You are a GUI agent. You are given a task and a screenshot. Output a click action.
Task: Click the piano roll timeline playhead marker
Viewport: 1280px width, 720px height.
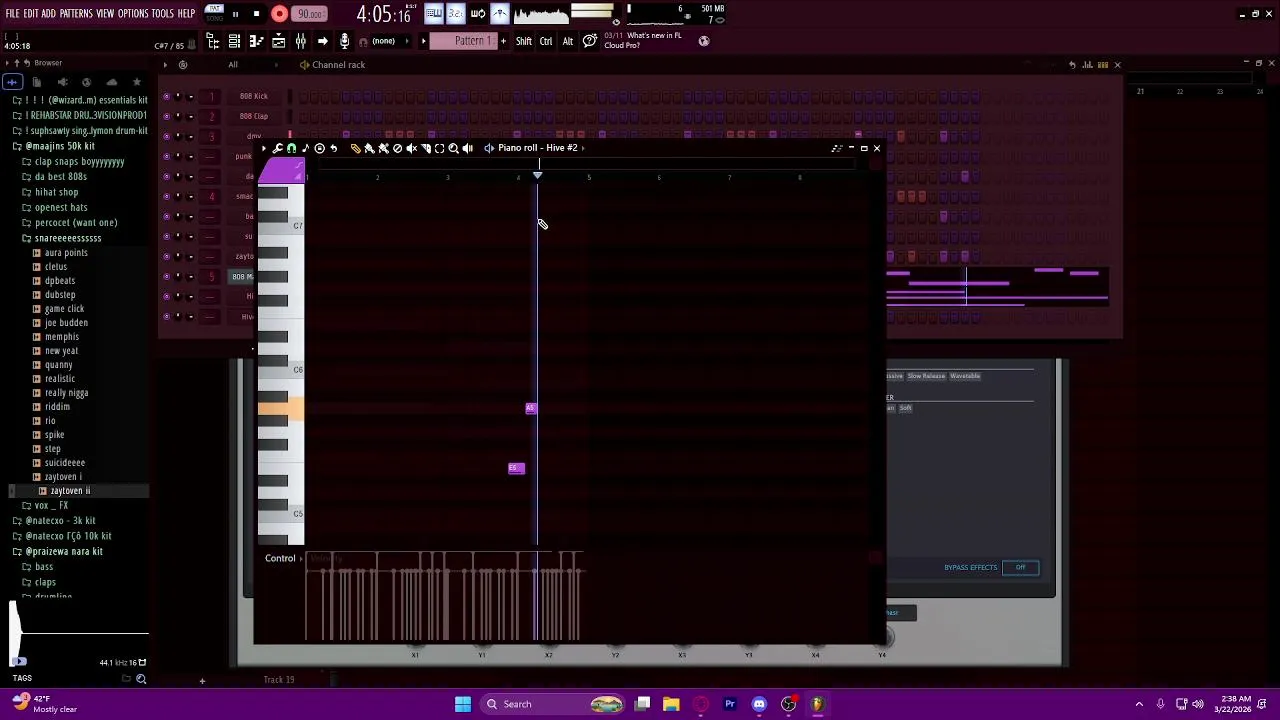pos(537,176)
